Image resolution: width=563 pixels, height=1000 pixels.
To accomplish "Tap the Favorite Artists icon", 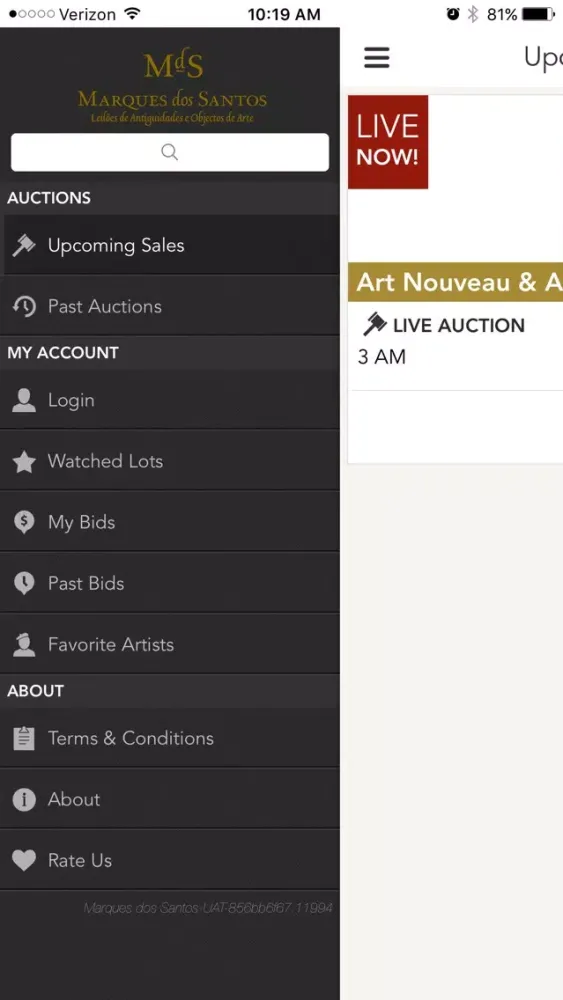I will coord(24,645).
